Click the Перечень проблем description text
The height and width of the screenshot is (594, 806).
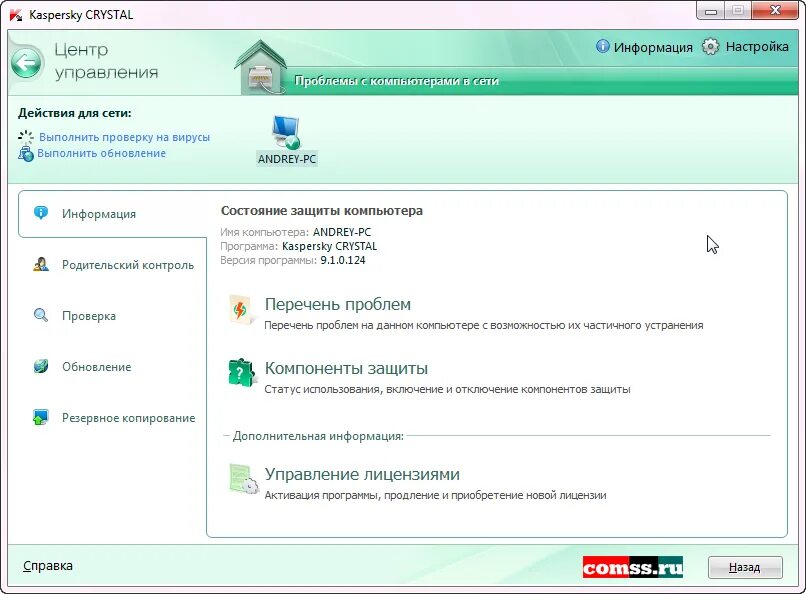point(483,325)
